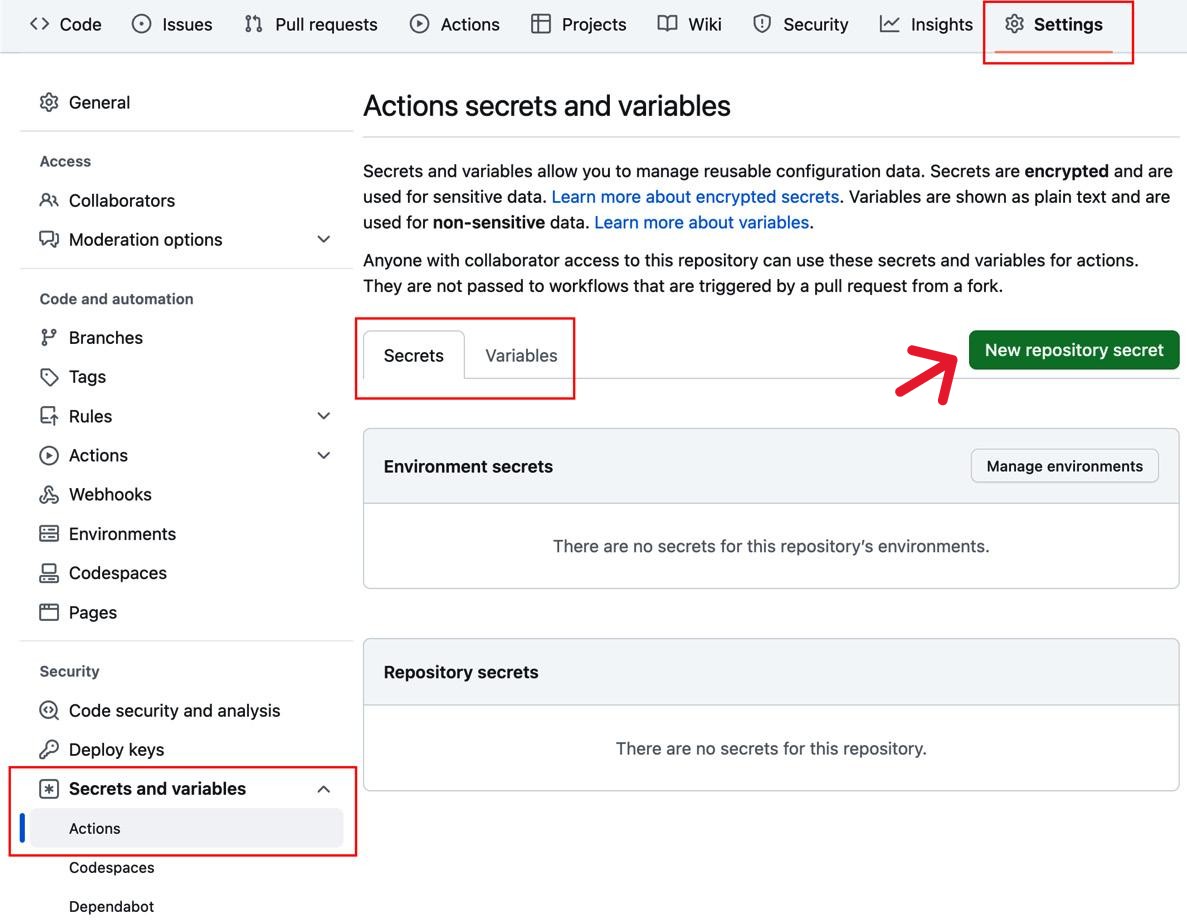Image resolution: width=1187 pixels, height=921 pixels.
Task: Click the Webhooks icon
Action: [x=49, y=495]
